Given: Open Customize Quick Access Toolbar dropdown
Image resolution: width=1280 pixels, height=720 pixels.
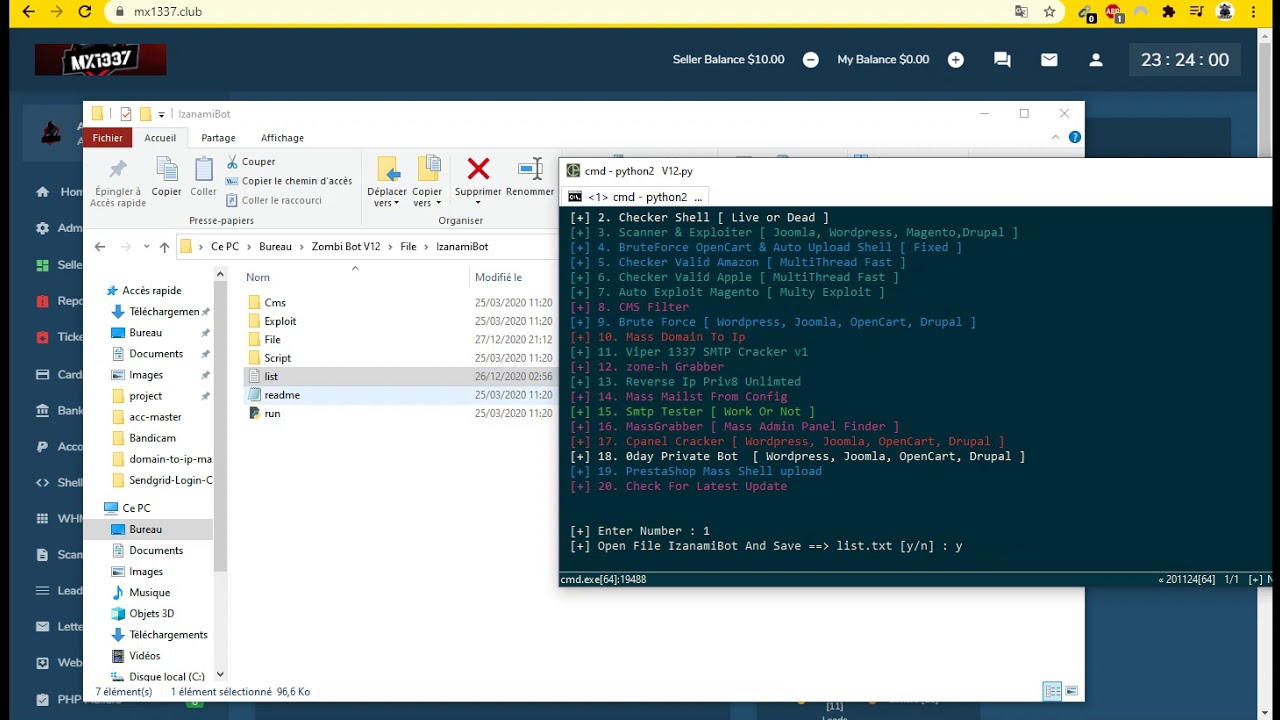Looking at the screenshot, I should tap(161, 115).
